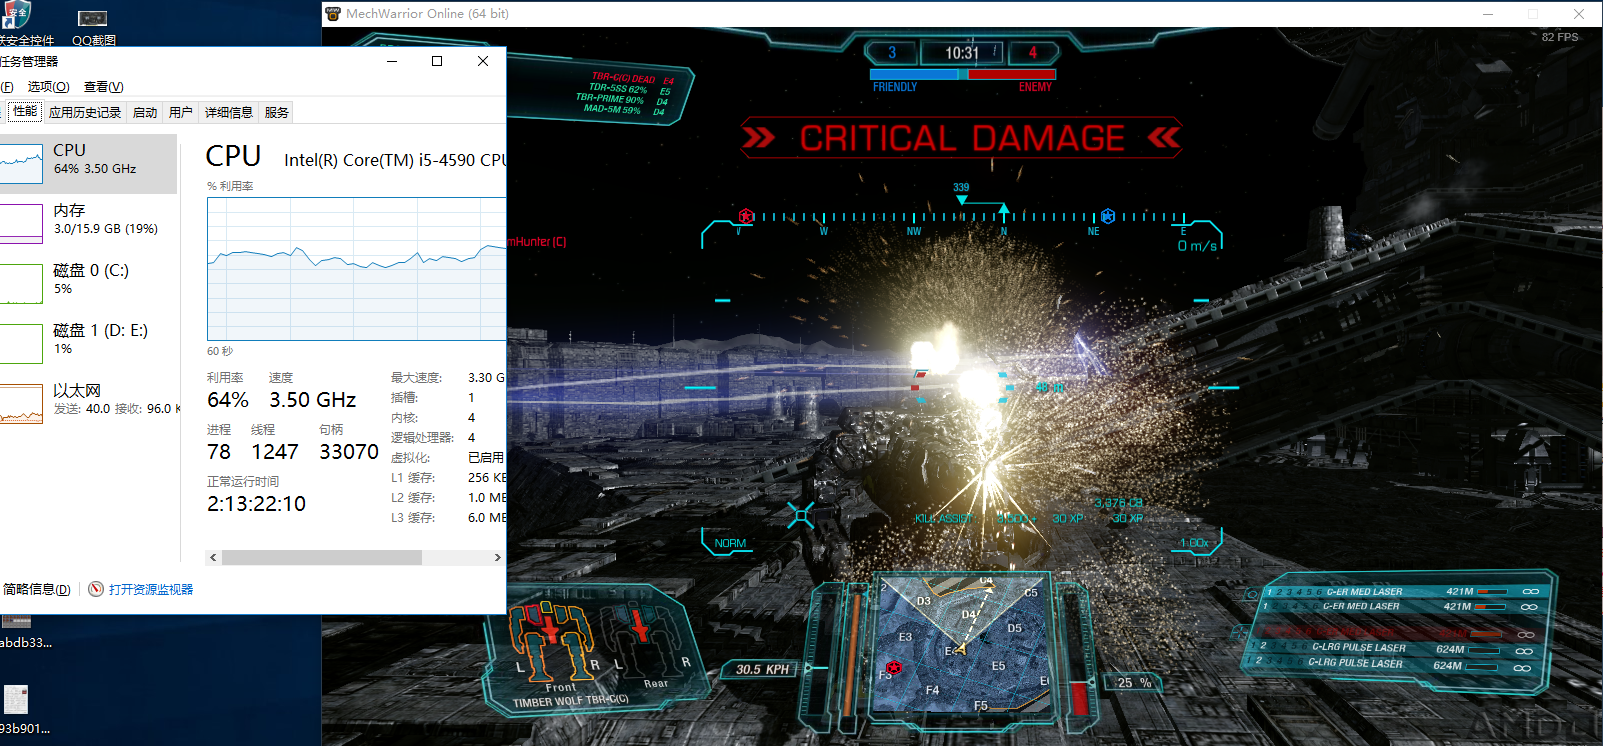This screenshot has height=746, width=1603.
Task: Click the 1.00x zoom indicator
Action: point(1194,543)
